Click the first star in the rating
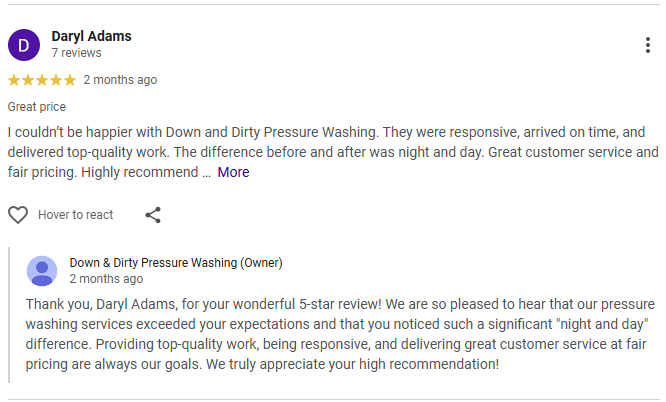 pyautogui.click(x=14, y=80)
